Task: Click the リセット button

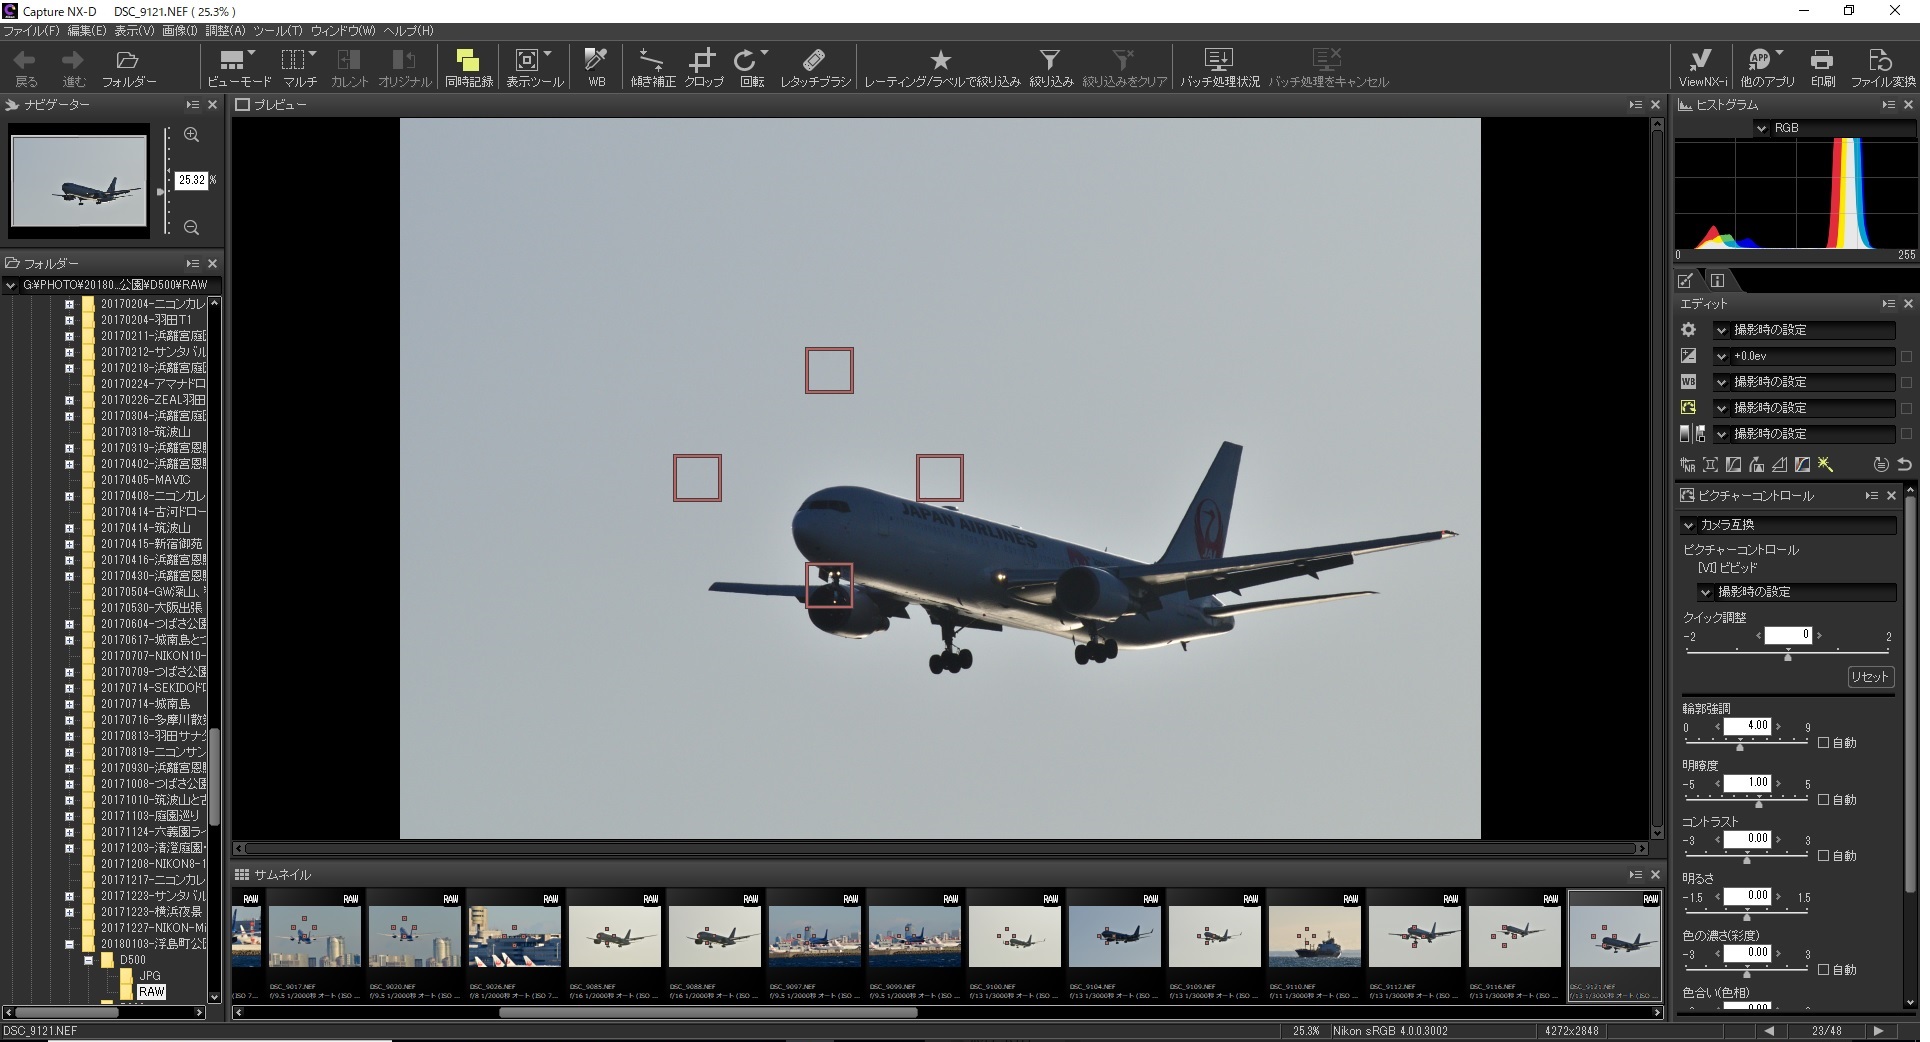Action: coord(1869,677)
